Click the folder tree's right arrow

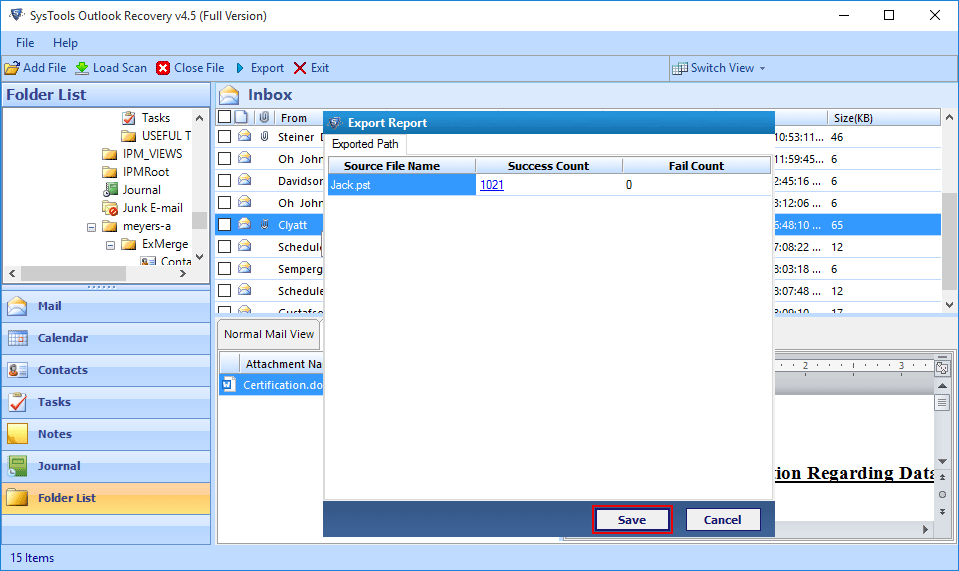[x=182, y=273]
